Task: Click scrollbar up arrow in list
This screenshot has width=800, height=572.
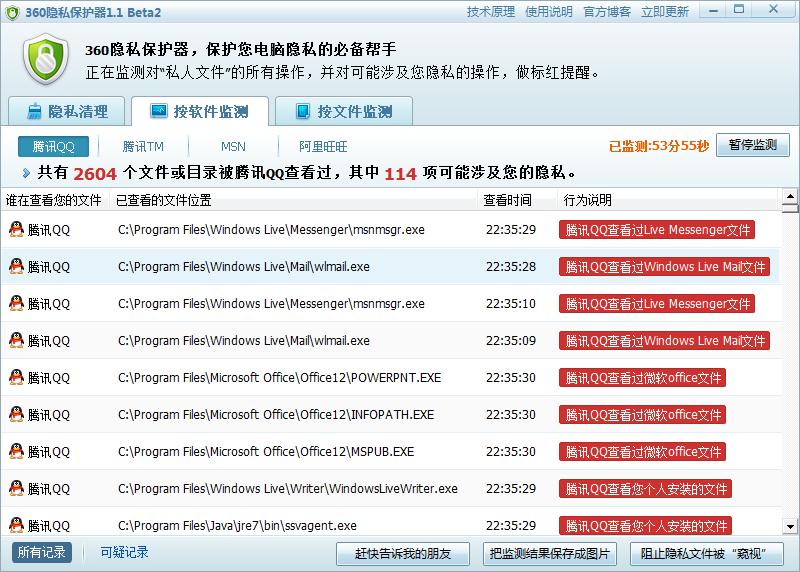Action: click(790, 196)
